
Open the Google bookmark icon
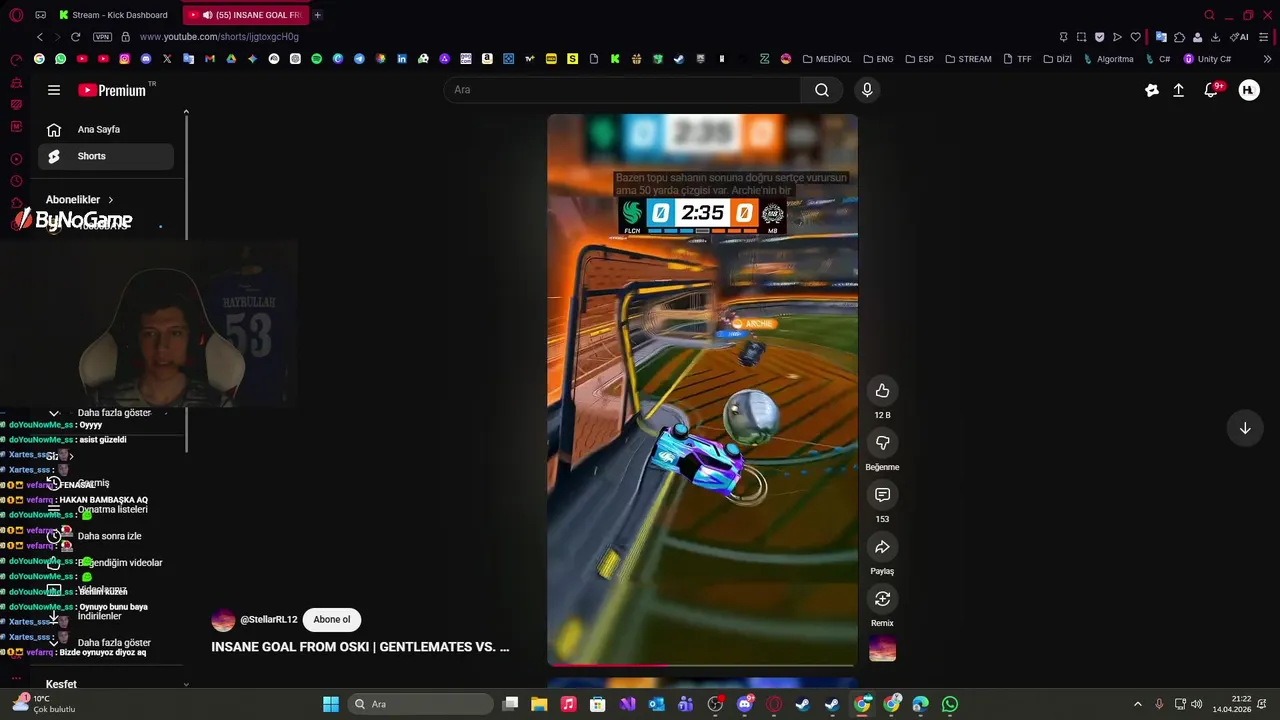(39, 59)
